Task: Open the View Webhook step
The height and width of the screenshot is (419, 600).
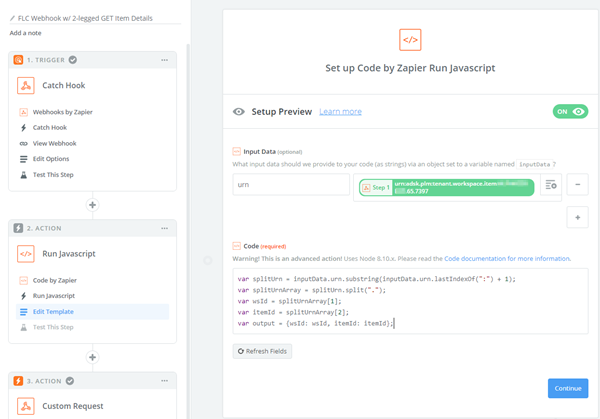Action: 54,143
